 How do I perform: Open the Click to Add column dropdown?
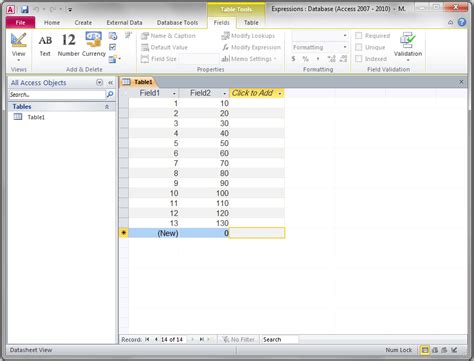tap(280, 94)
